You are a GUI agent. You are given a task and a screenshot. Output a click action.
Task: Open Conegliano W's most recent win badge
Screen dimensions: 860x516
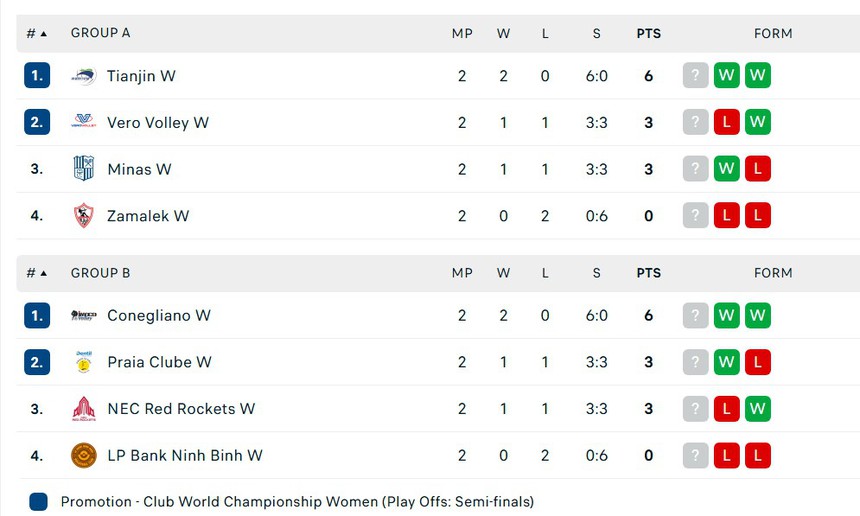tap(727, 316)
